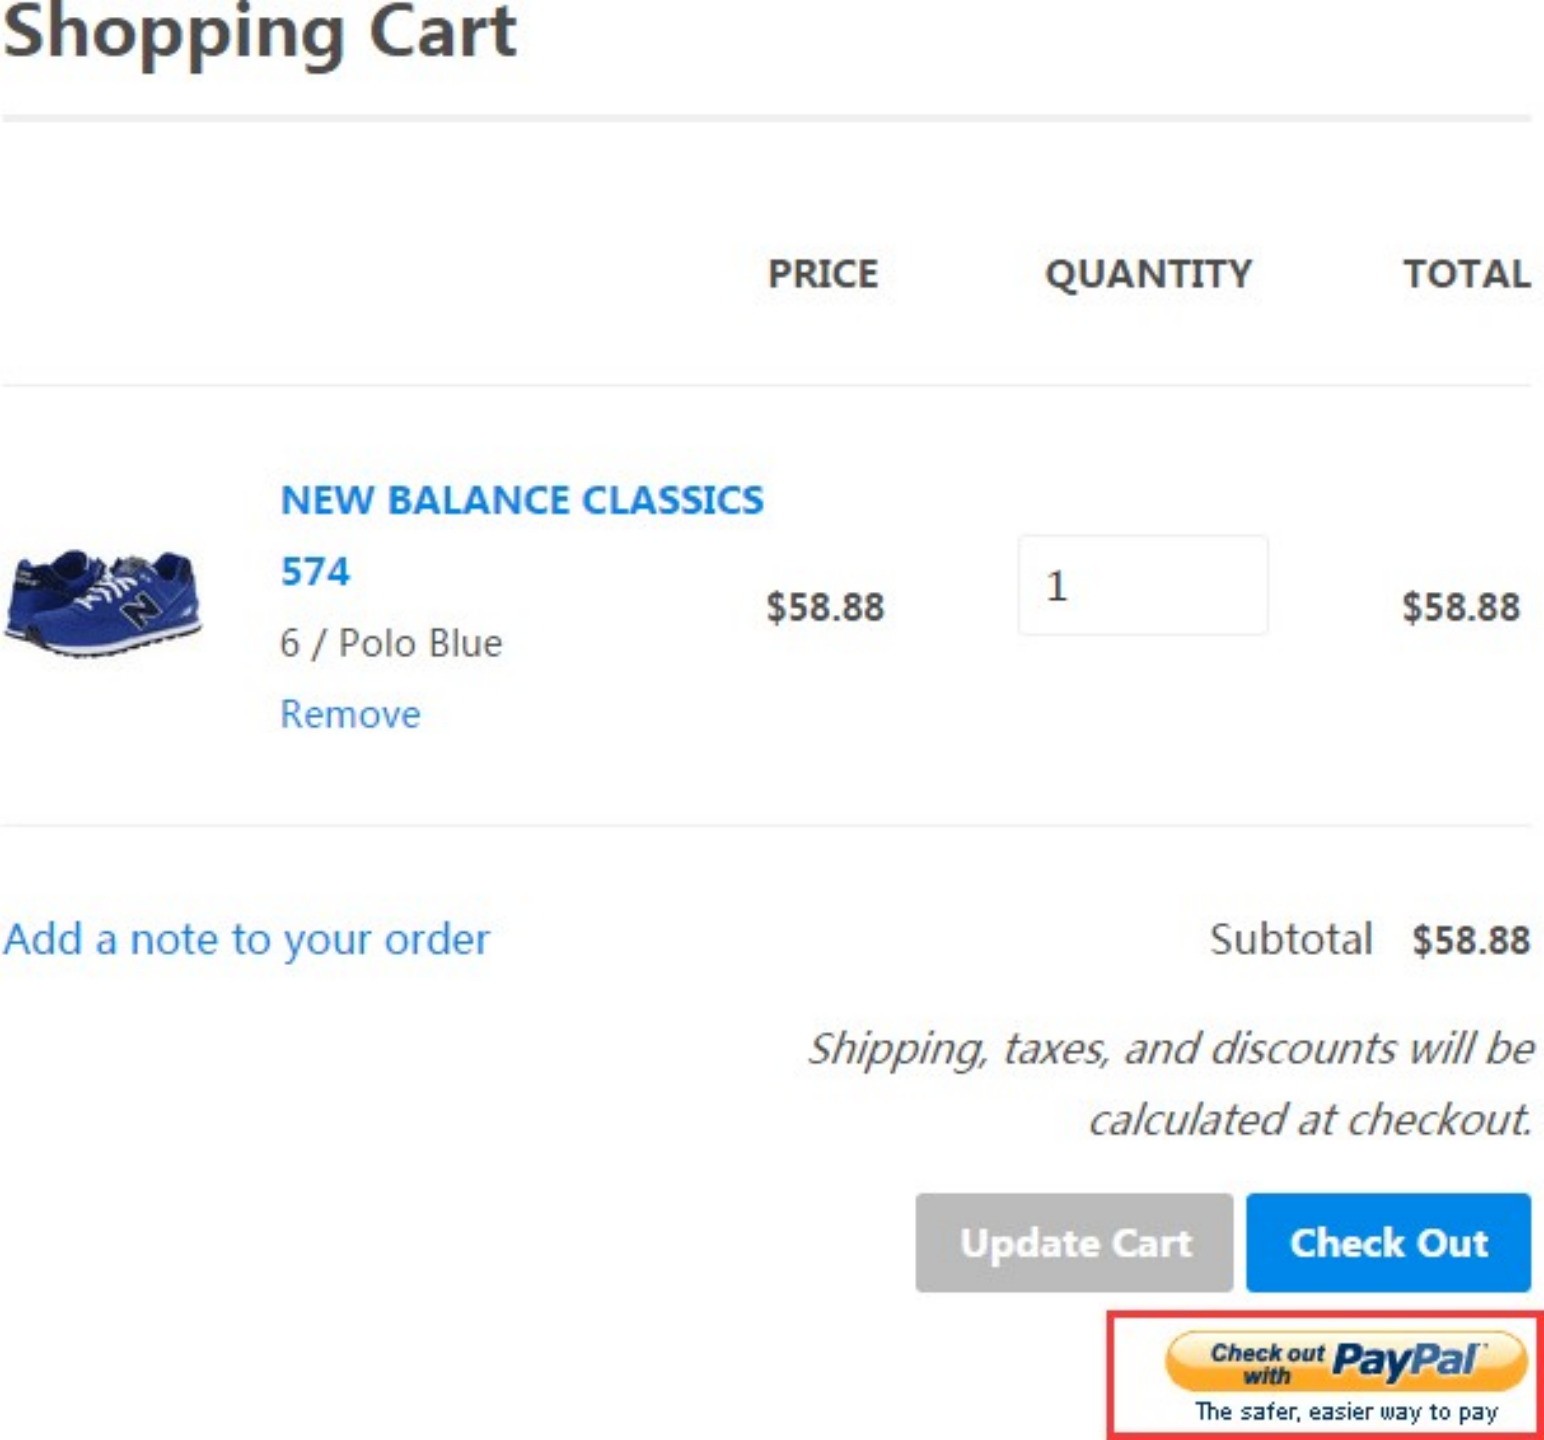Click the divider line below Shopping Cart heading
Screen dimensions: 1544x1440
[766, 118]
